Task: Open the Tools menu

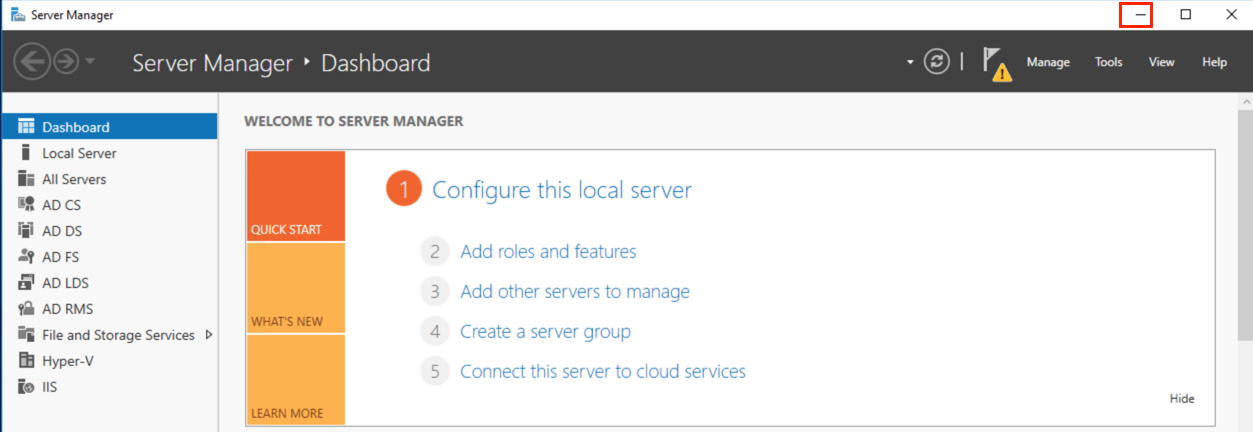Action: coord(1108,62)
